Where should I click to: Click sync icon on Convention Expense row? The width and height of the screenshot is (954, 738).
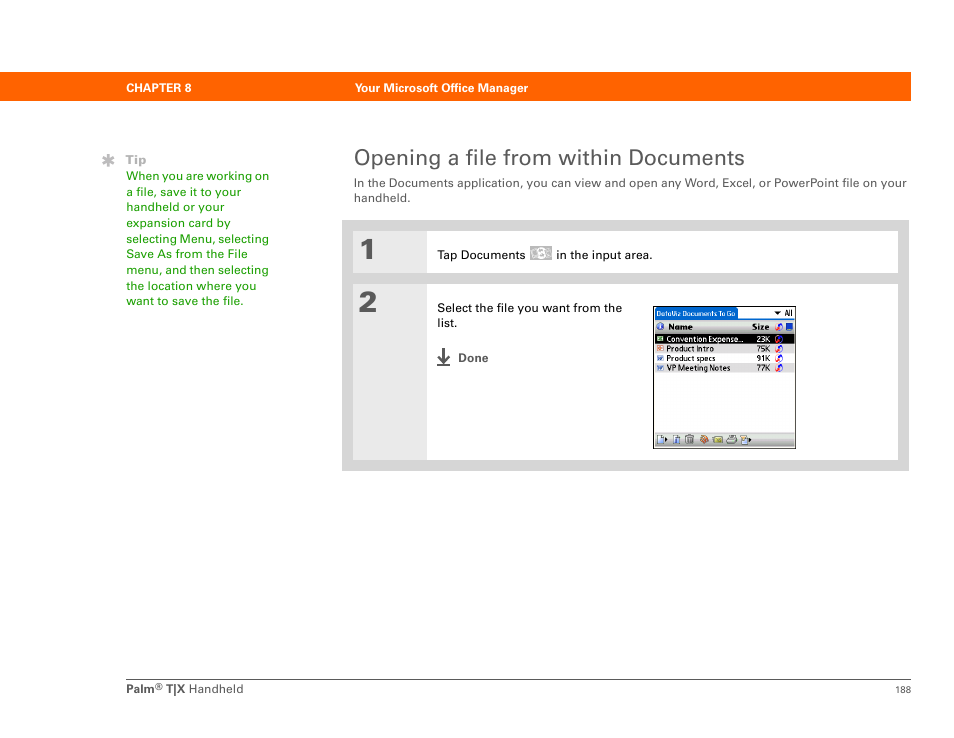tap(779, 339)
